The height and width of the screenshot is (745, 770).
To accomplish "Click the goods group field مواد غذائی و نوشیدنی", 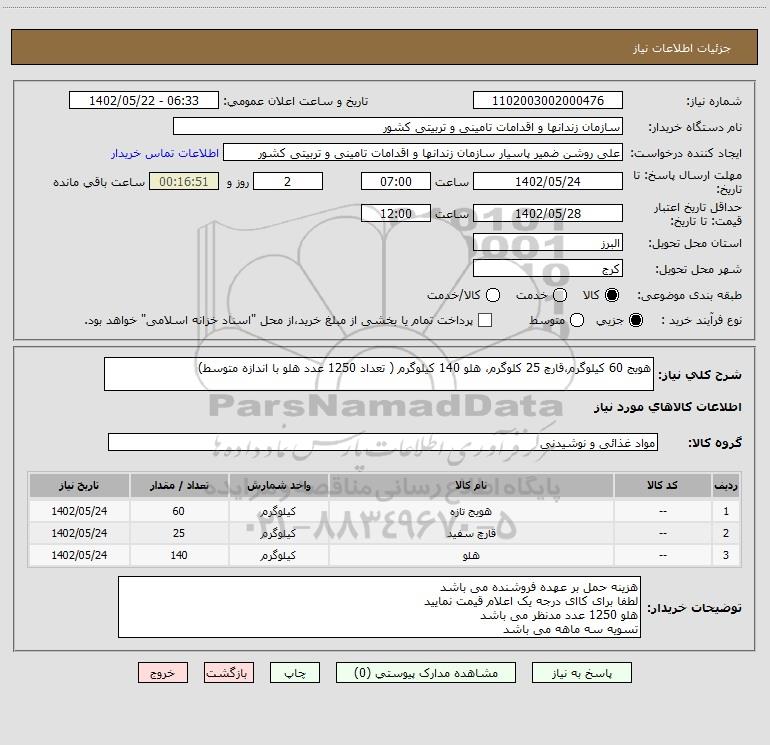I will click(383, 442).
